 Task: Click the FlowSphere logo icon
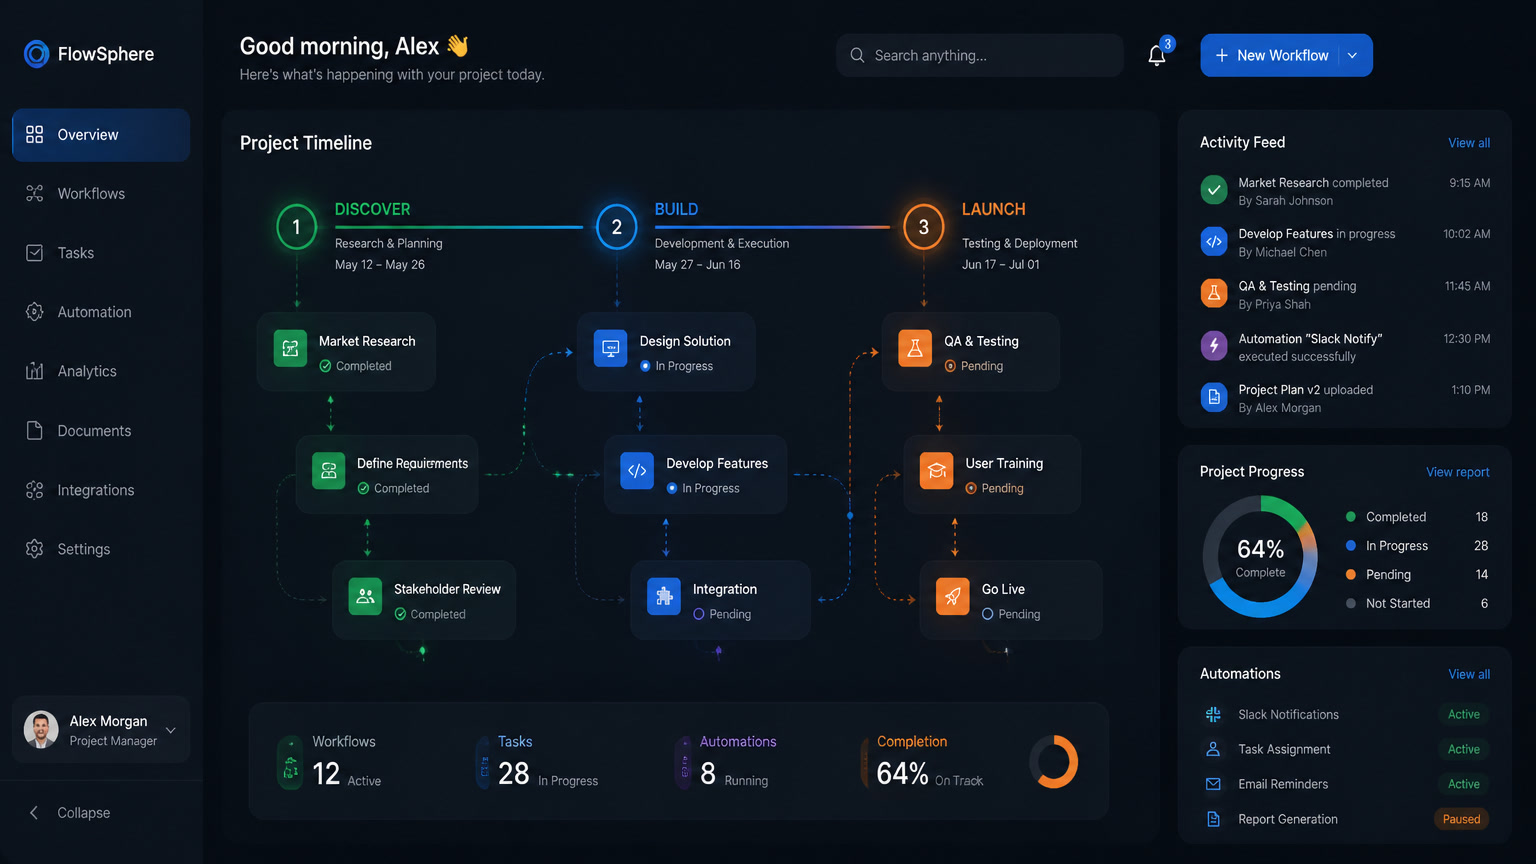36,54
